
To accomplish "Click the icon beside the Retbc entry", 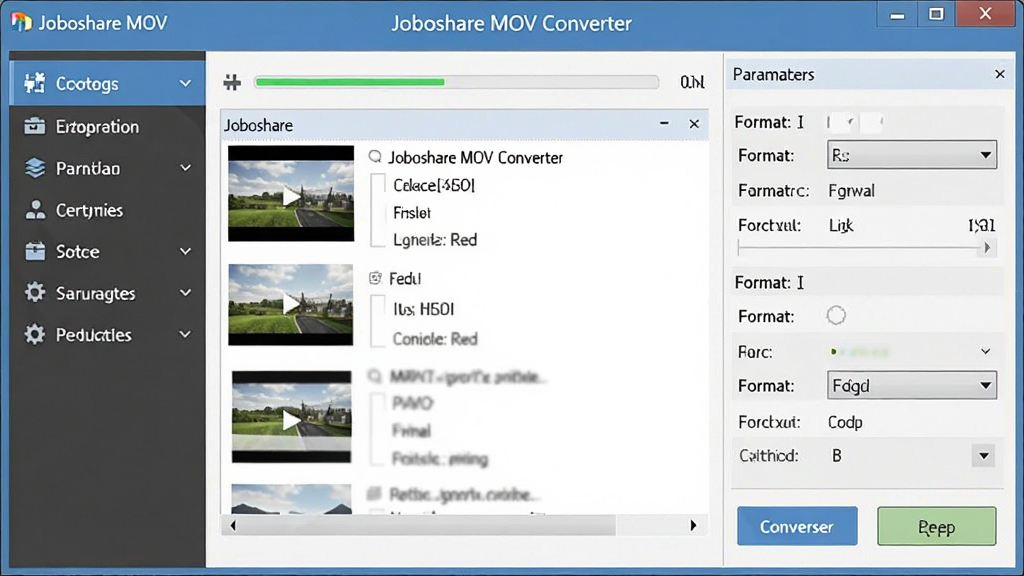I will coord(374,493).
